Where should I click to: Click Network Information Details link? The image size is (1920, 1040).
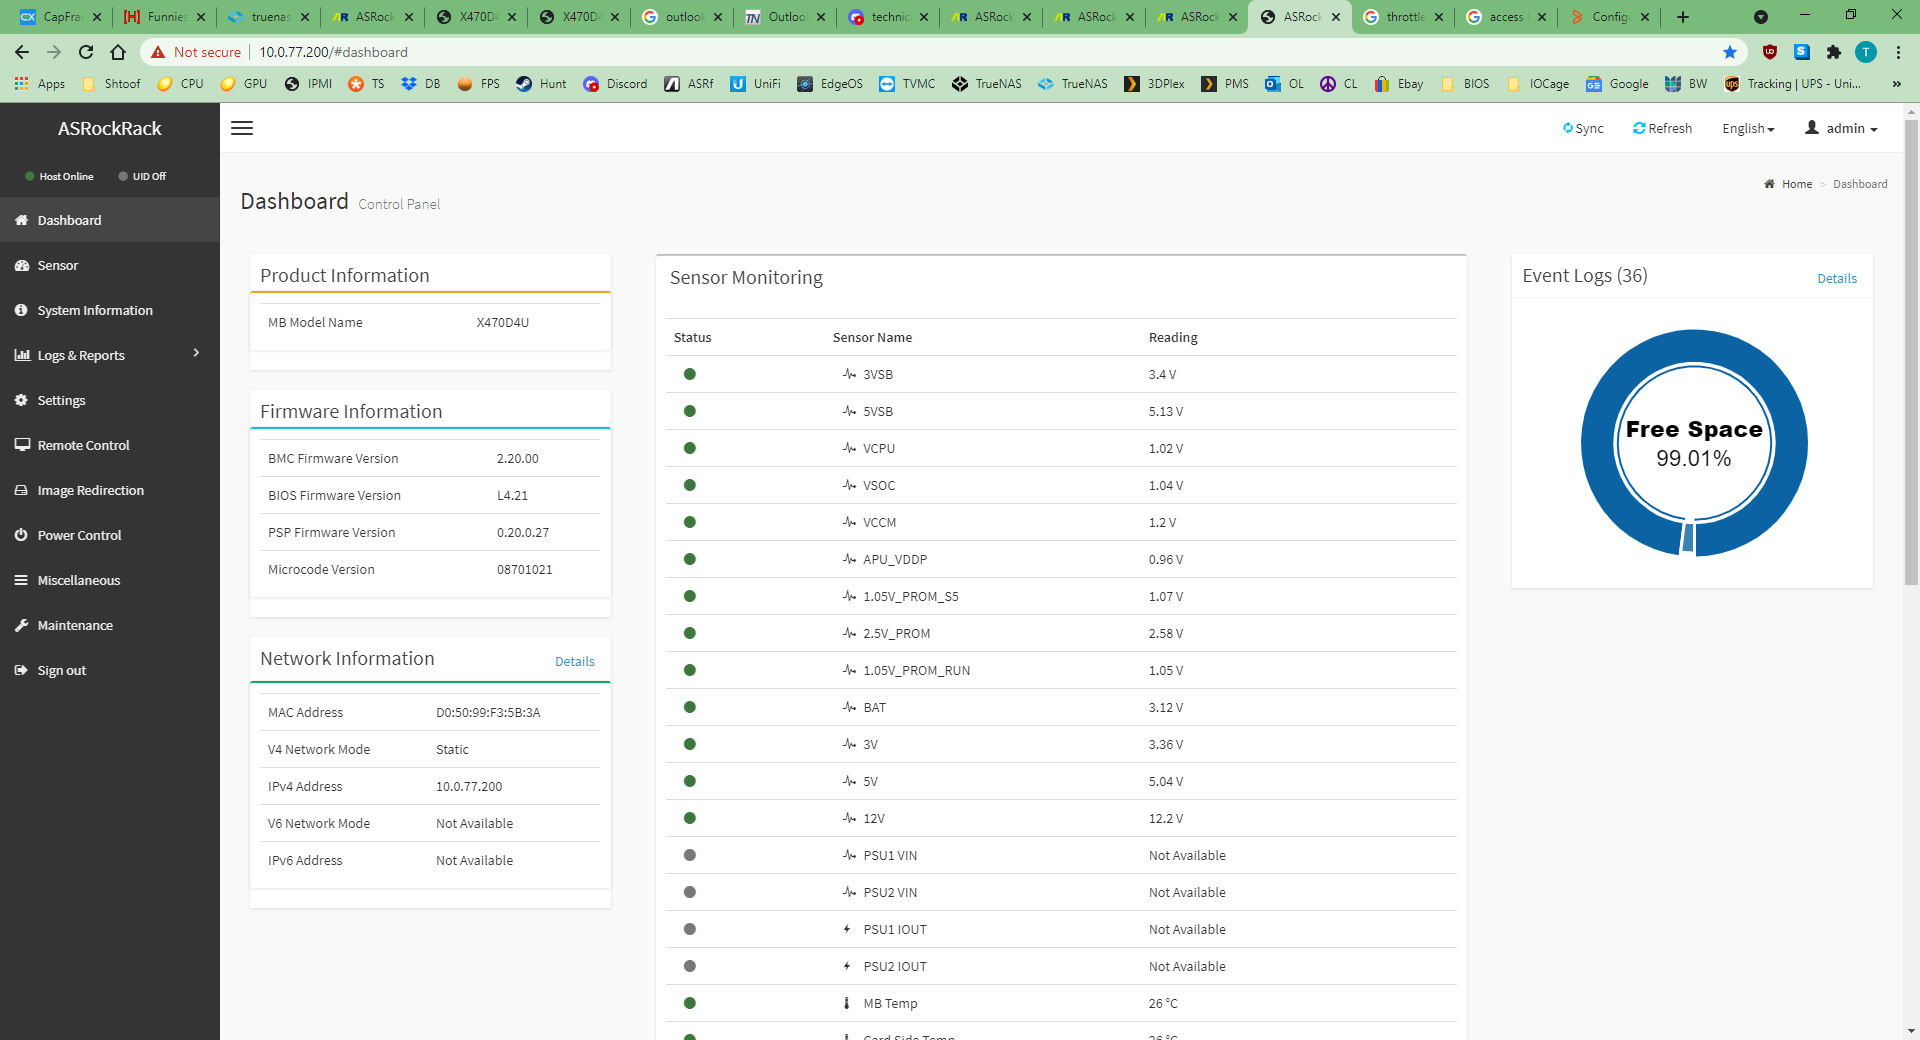574,661
